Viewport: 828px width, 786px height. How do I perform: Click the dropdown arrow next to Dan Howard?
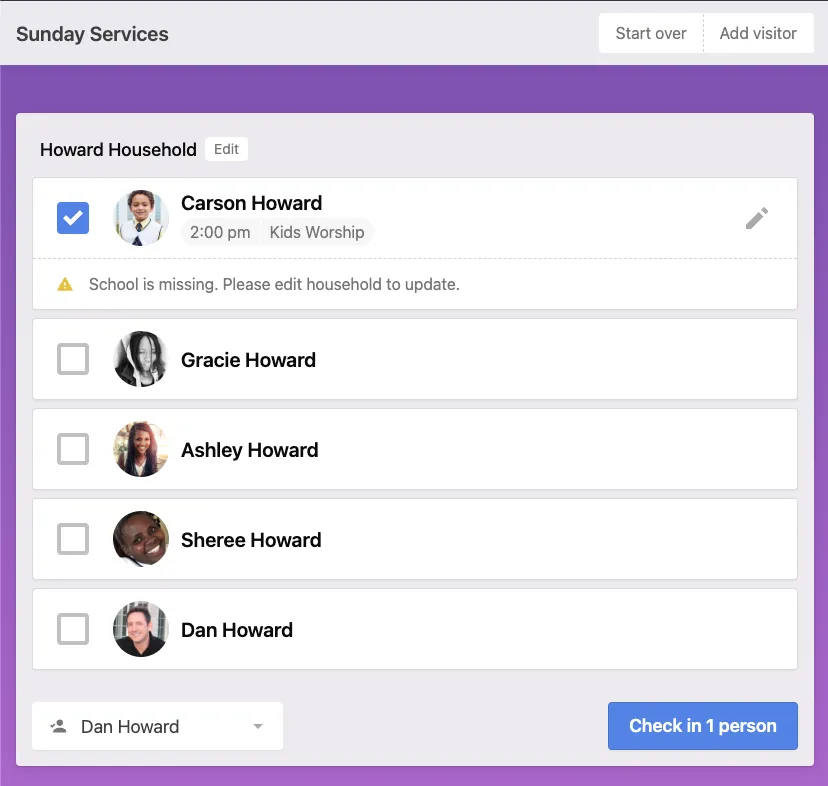(258, 727)
